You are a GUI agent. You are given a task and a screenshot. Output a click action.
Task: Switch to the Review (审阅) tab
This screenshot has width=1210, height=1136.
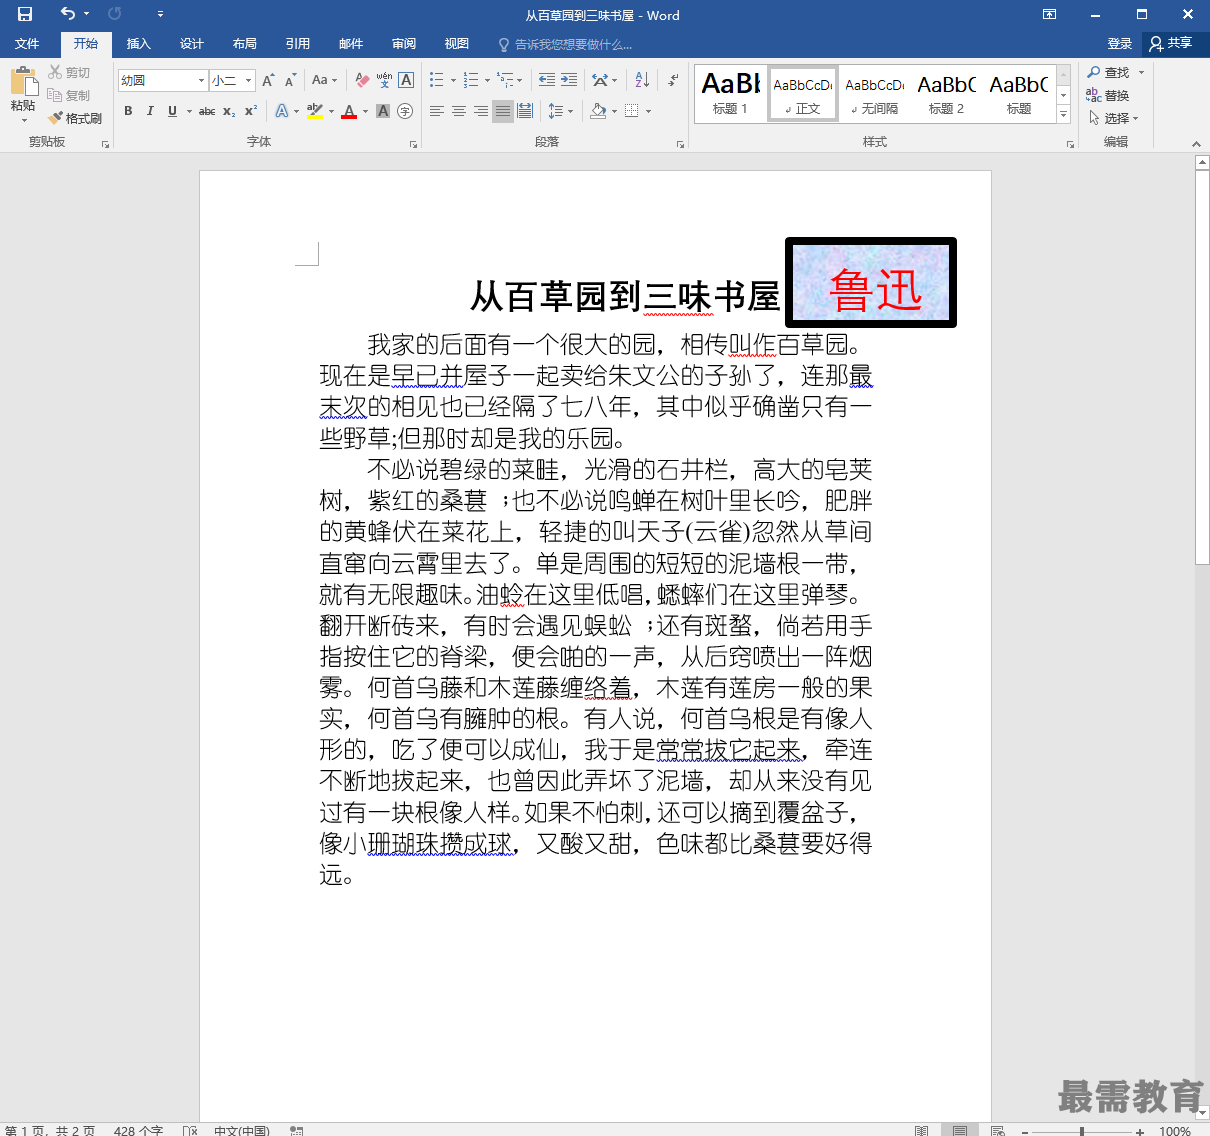(x=404, y=44)
